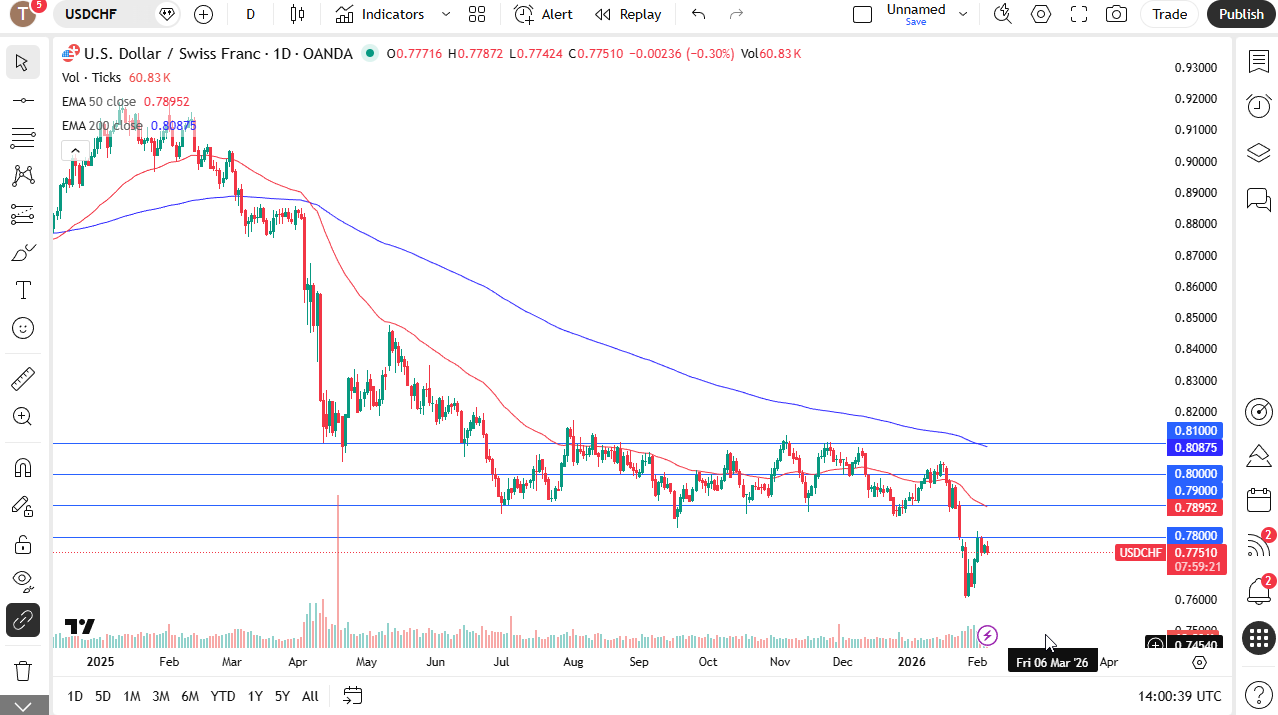Open the chart settings hexagon icon

(x=1041, y=14)
